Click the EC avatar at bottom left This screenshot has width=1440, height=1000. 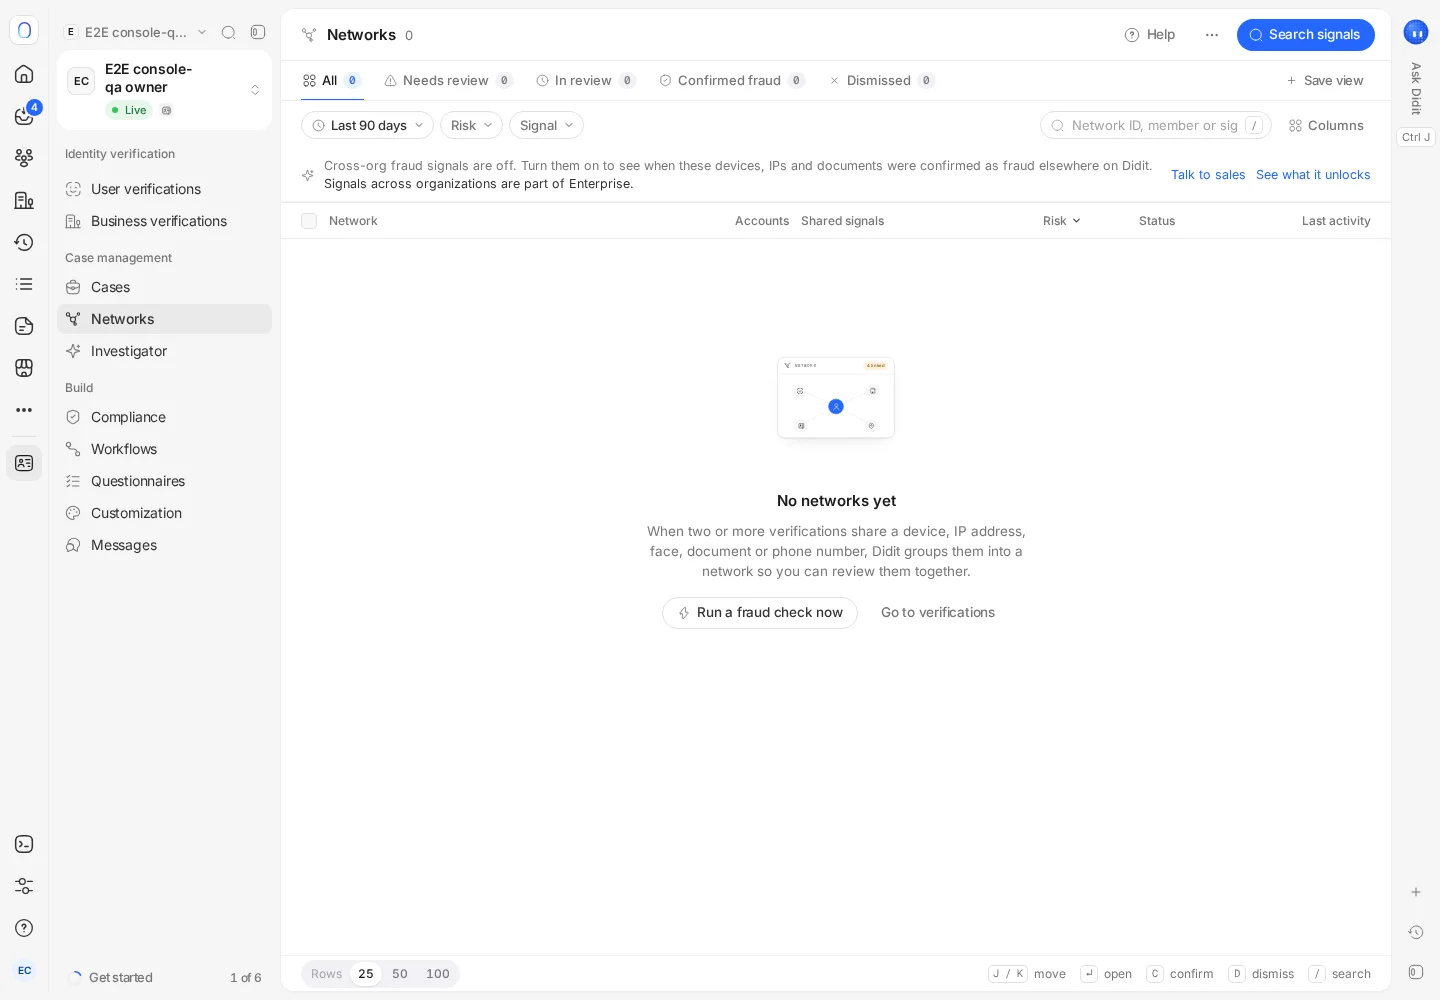[x=24, y=970]
